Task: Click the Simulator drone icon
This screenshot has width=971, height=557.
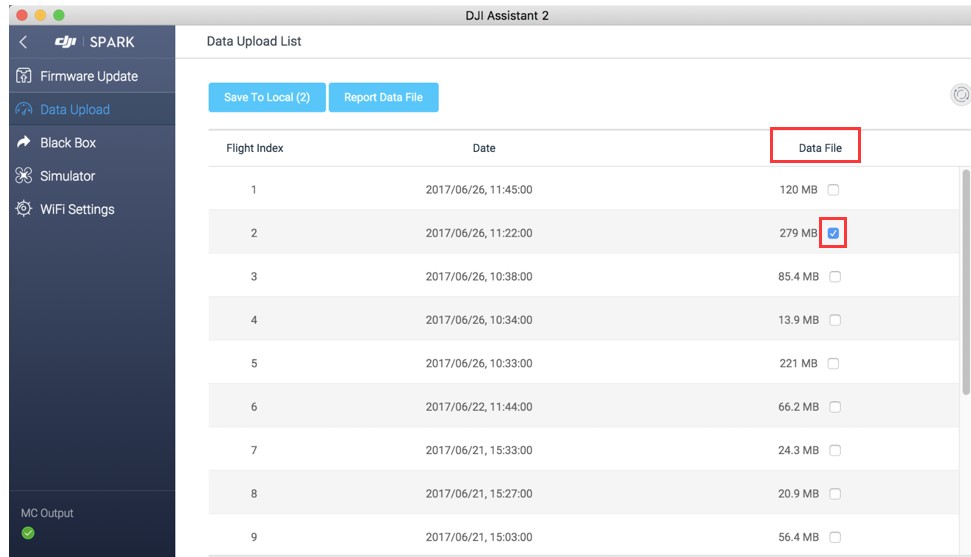Action: point(24,175)
